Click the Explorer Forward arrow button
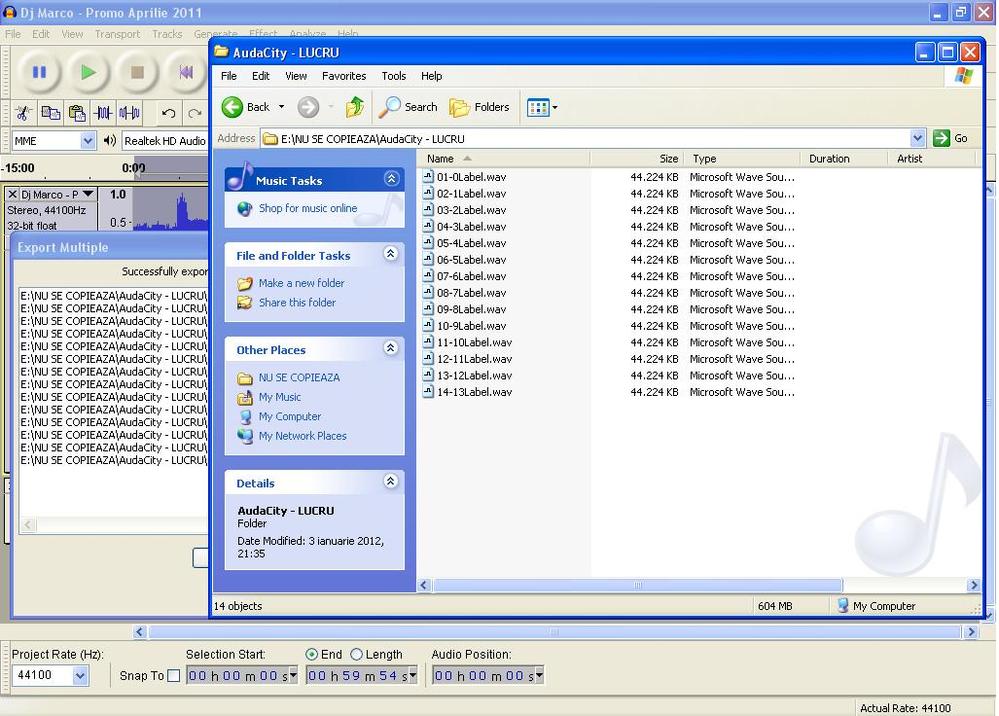The width and height of the screenshot is (999, 716). [x=308, y=107]
